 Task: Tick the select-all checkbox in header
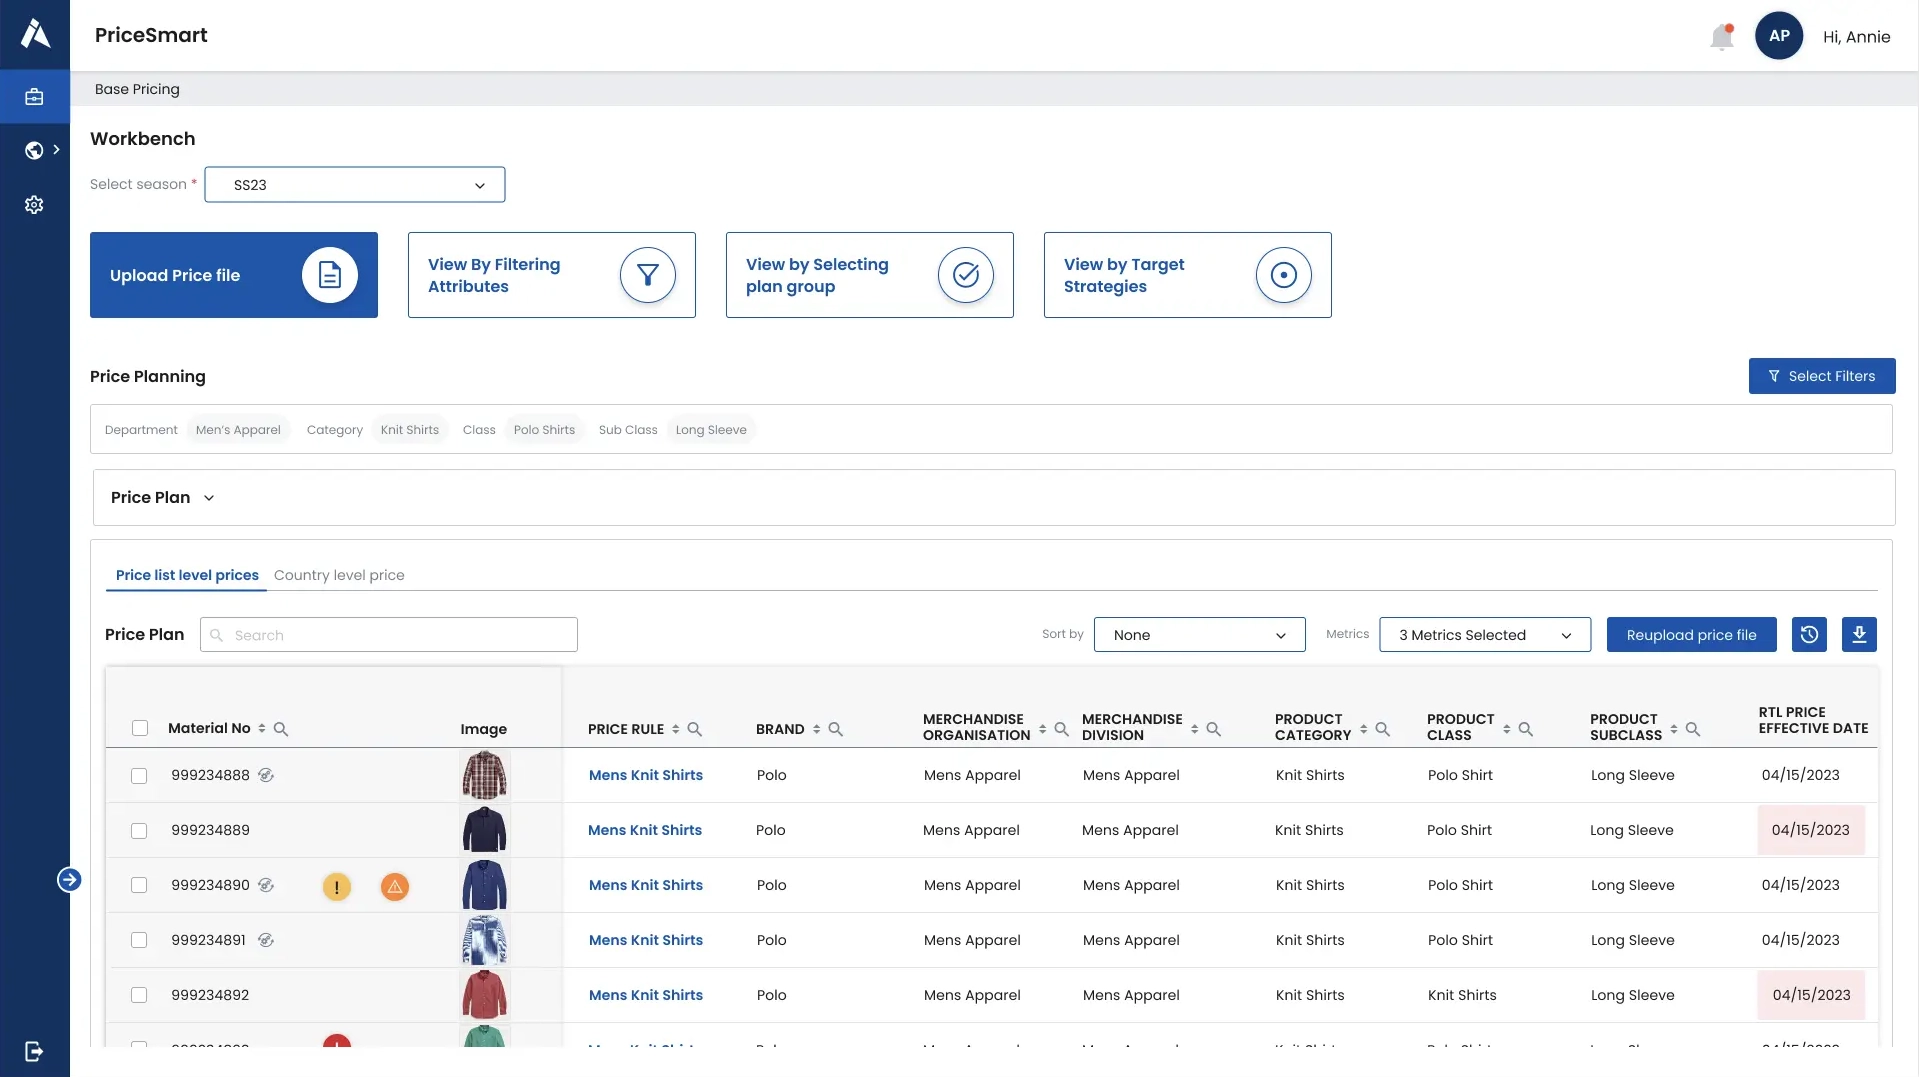[140, 728]
